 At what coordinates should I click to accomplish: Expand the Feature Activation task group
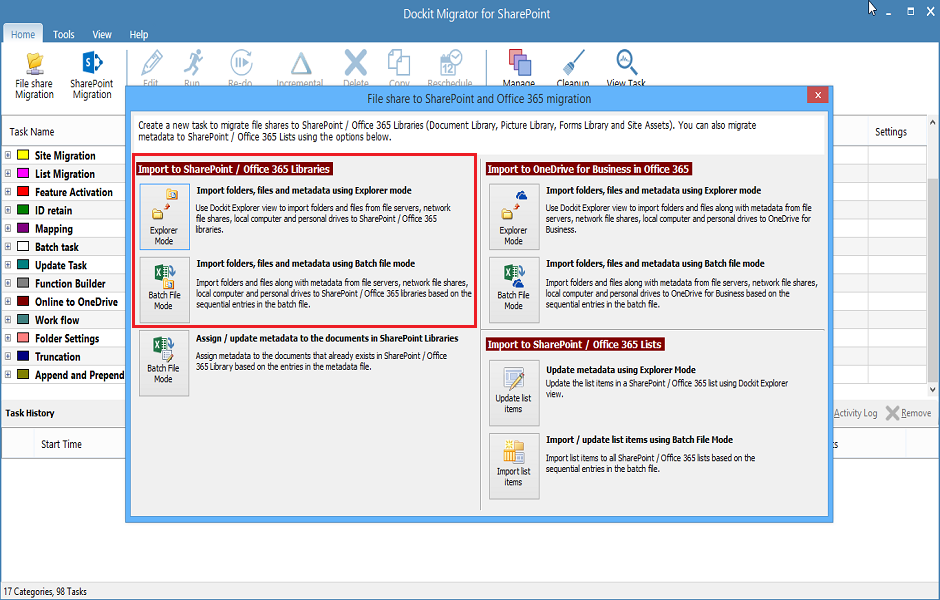8,192
